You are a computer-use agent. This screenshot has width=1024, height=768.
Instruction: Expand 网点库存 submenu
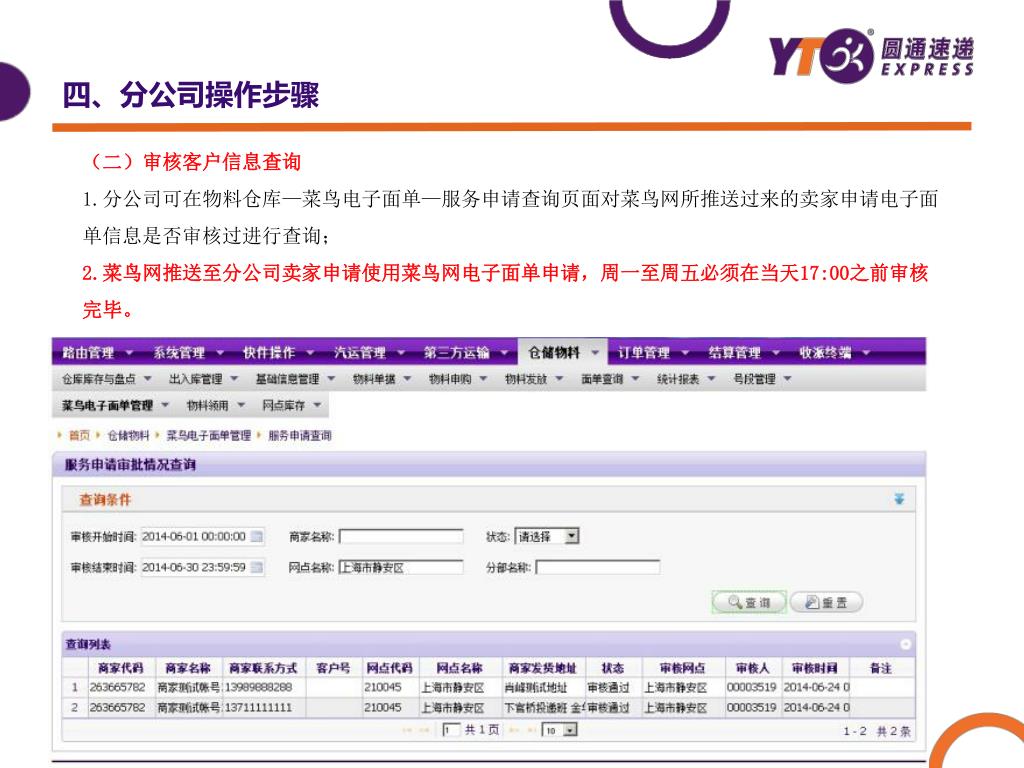pos(292,406)
